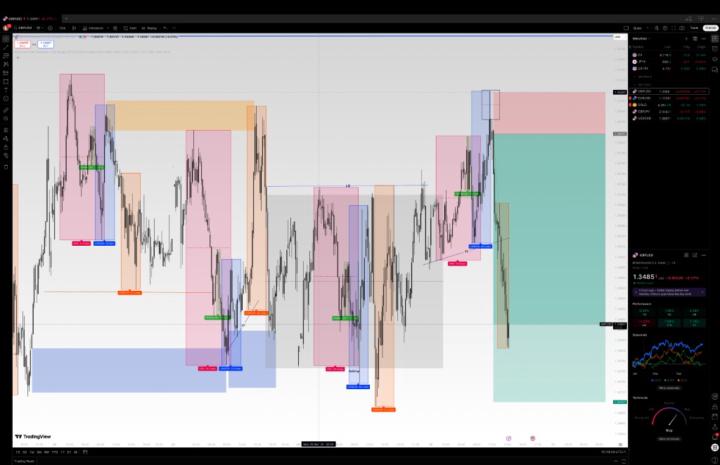Select the trend line drawing tool
This screenshot has width=720, height=465.
6,47
